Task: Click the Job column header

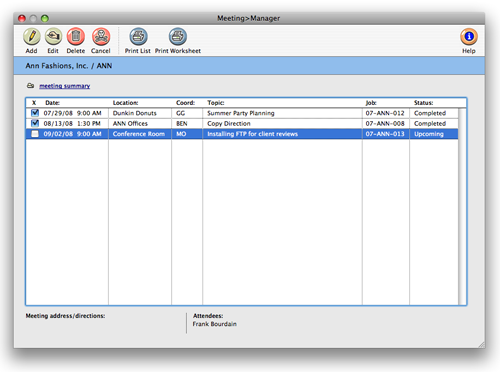Action: [371, 103]
